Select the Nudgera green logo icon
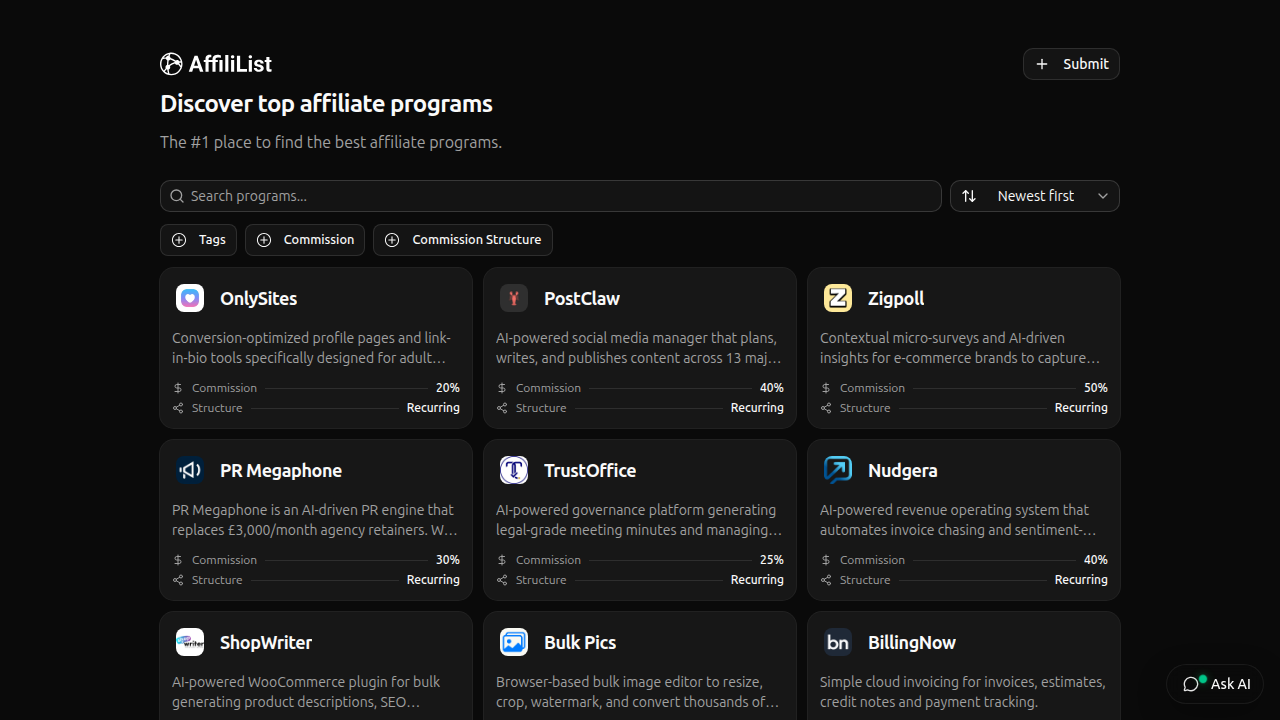Viewport: 1280px width, 720px height. click(837, 470)
